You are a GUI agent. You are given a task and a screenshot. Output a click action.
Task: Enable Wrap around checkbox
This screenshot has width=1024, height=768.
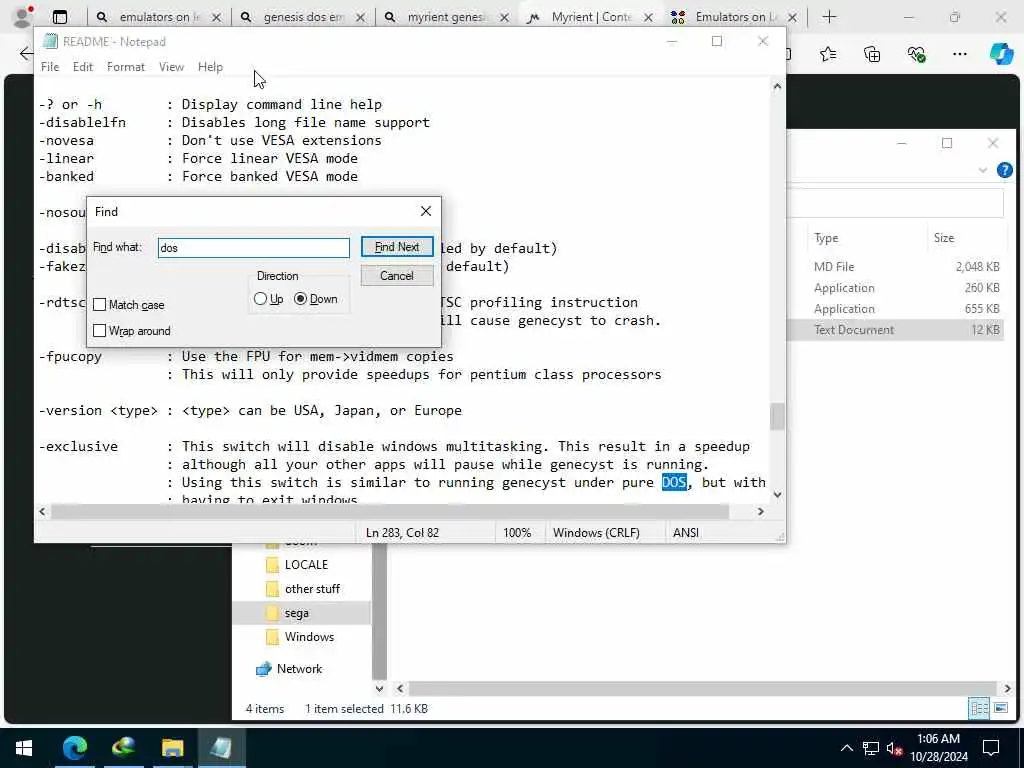pos(99,331)
